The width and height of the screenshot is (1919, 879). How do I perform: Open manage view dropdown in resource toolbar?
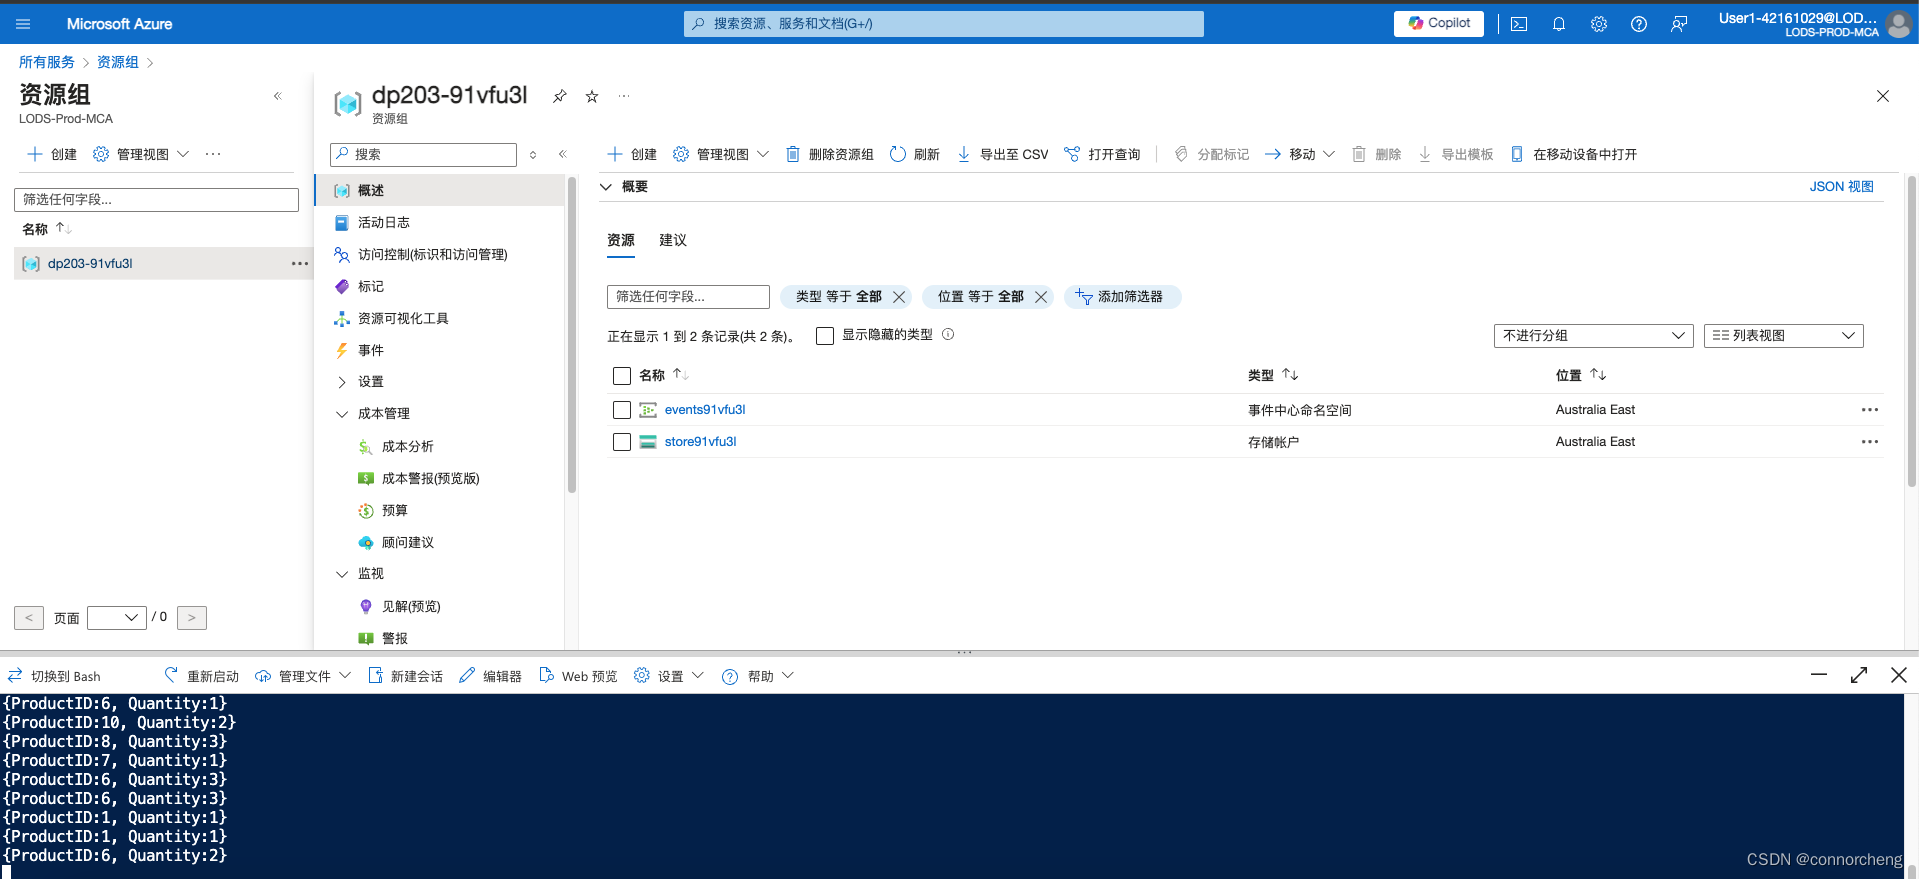721,154
